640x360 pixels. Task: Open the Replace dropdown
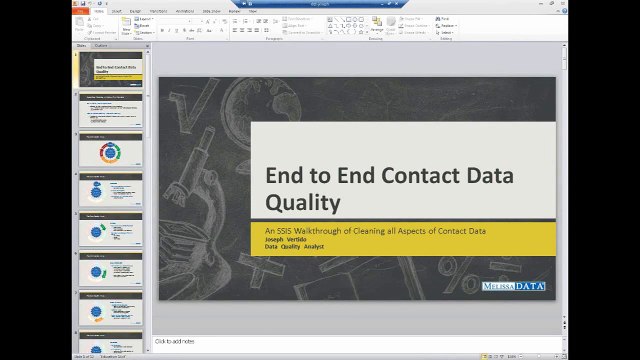point(446,26)
